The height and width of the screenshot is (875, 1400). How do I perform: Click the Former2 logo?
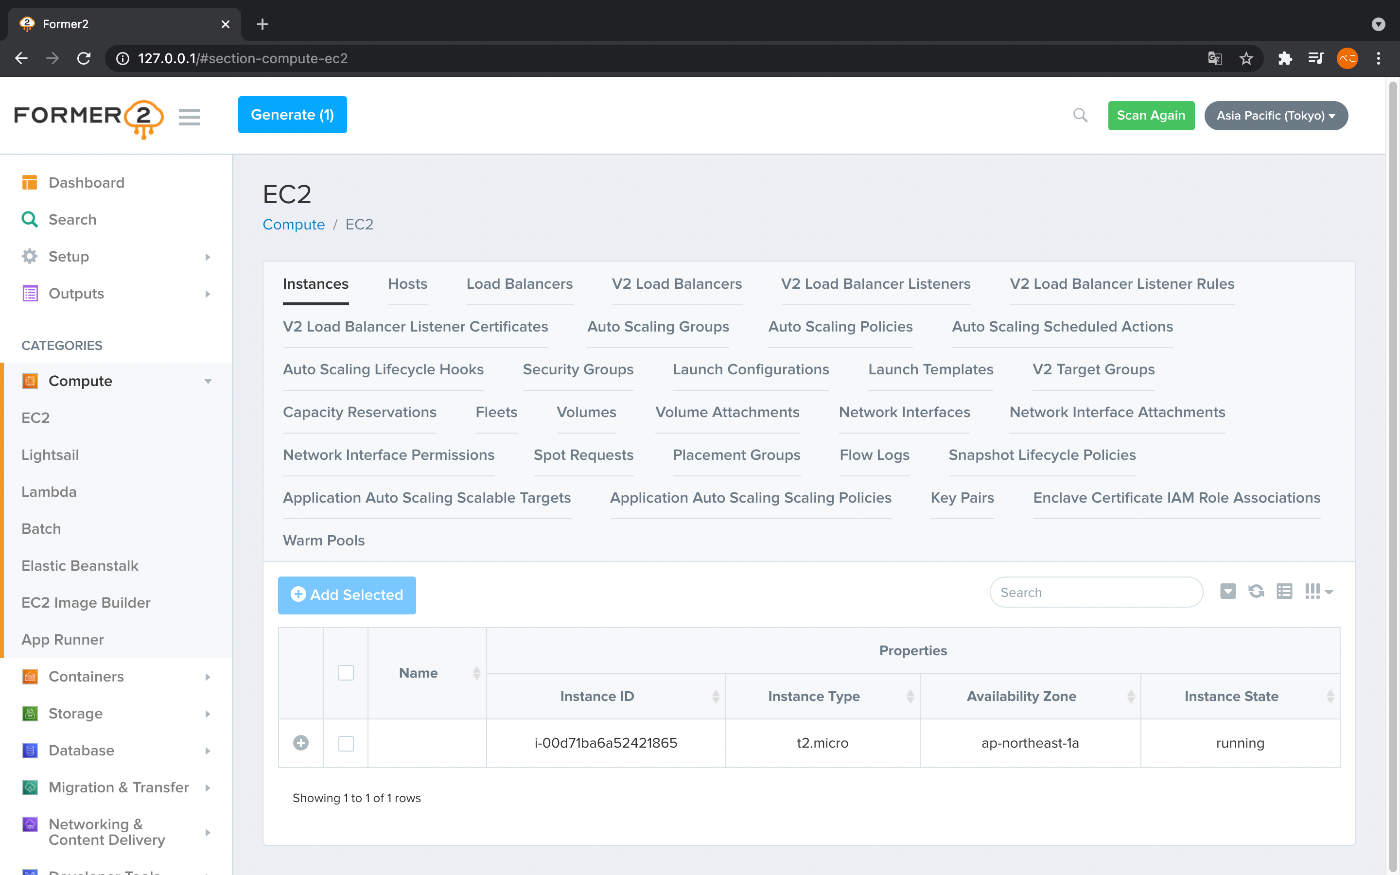pos(88,117)
